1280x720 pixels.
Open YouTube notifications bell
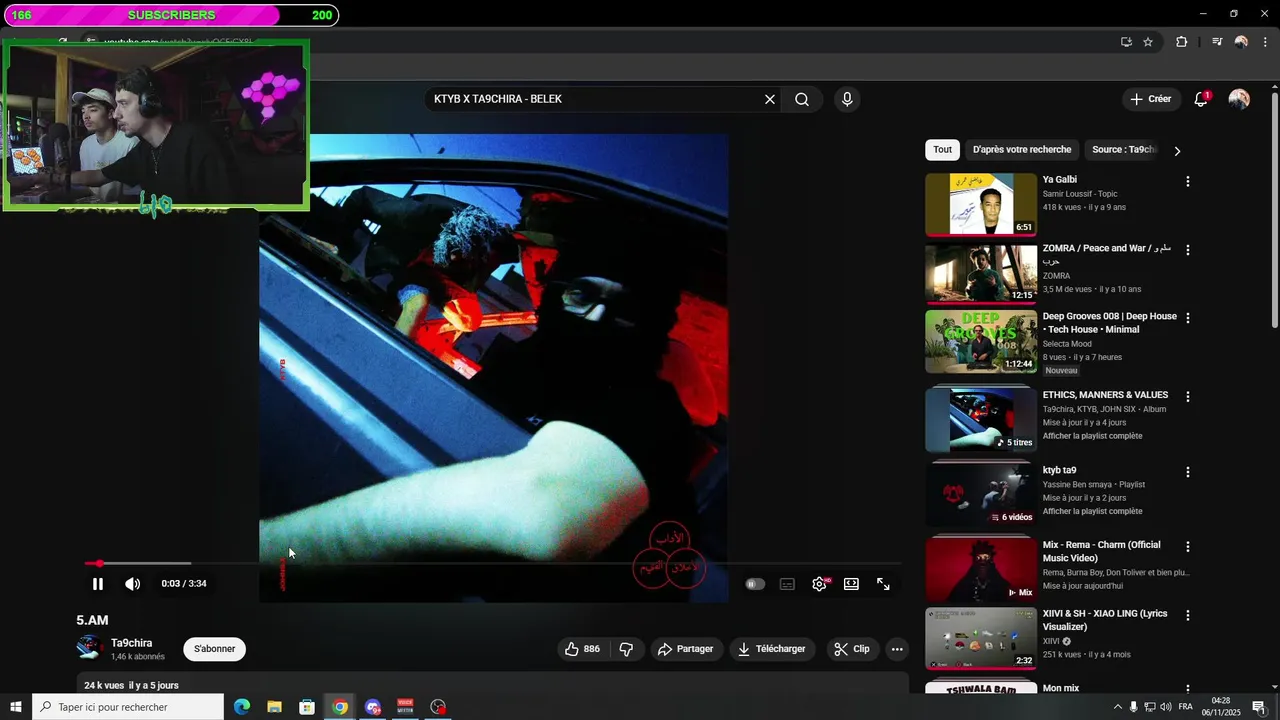pyautogui.click(x=1201, y=99)
